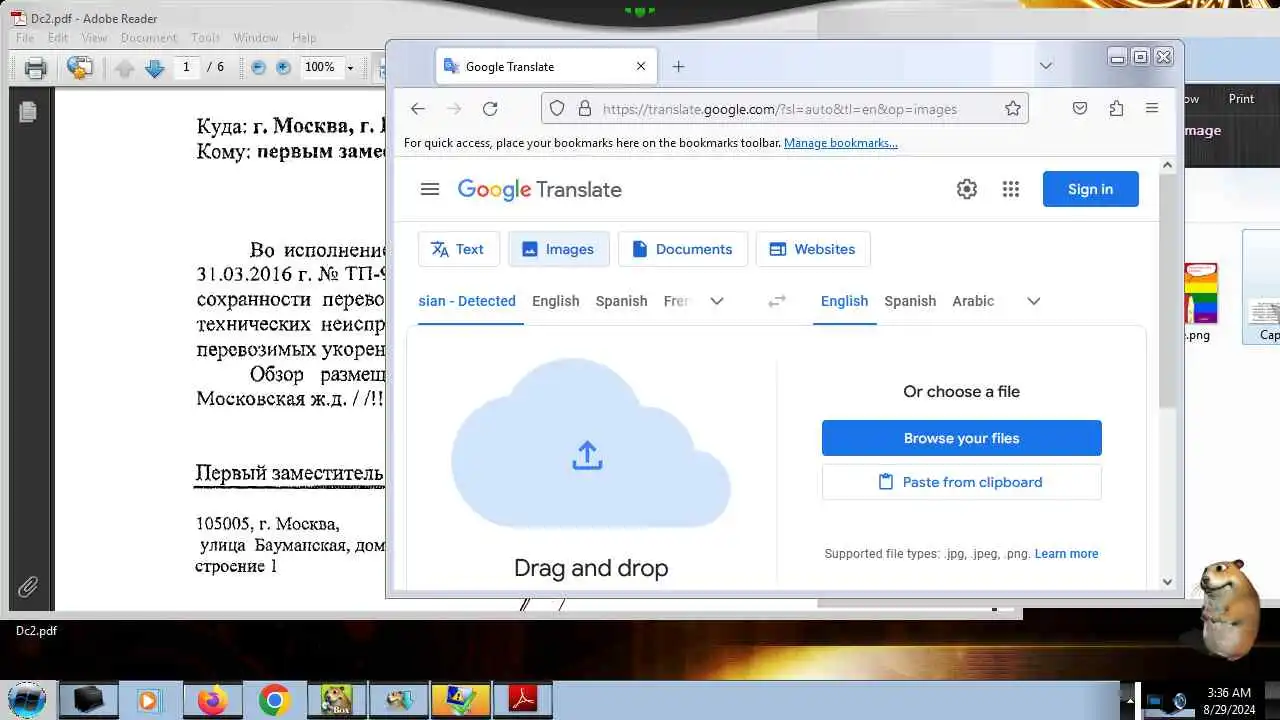The width and height of the screenshot is (1280, 720).
Task: Open the Google apps grid
Action: [x=1011, y=189]
